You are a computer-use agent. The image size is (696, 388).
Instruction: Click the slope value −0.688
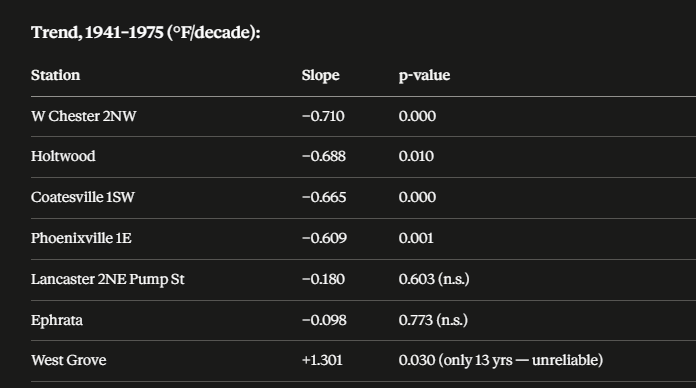pos(324,156)
